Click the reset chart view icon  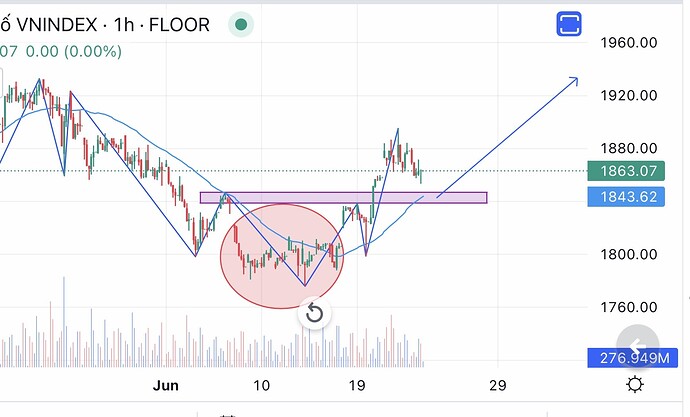pos(314,313)
